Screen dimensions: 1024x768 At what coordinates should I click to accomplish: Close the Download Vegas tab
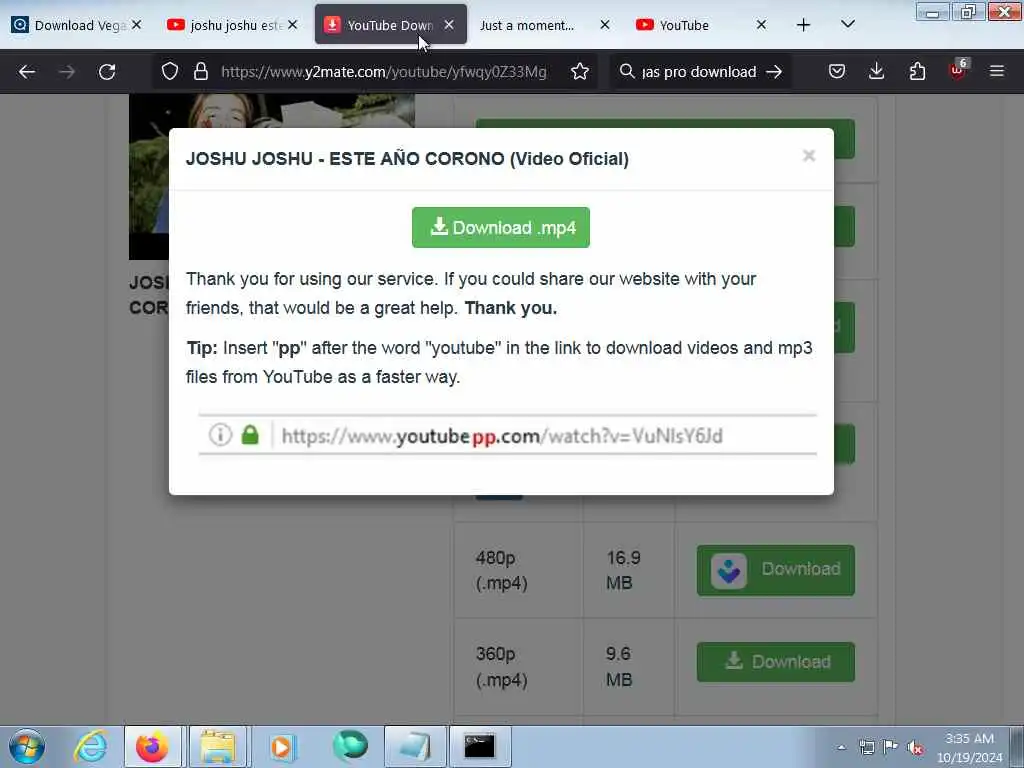pyautogui.click(x=136, y=25)
